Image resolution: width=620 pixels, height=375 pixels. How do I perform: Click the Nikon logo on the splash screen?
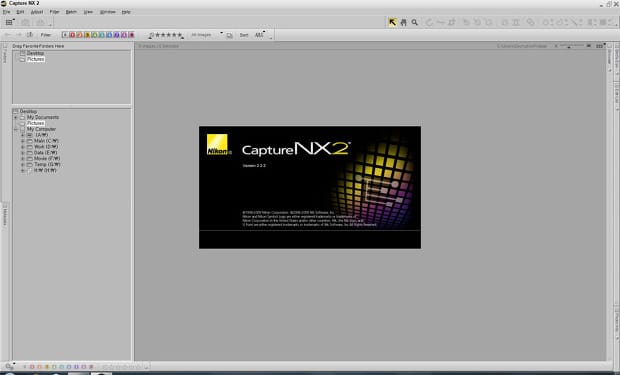point(217,144)
